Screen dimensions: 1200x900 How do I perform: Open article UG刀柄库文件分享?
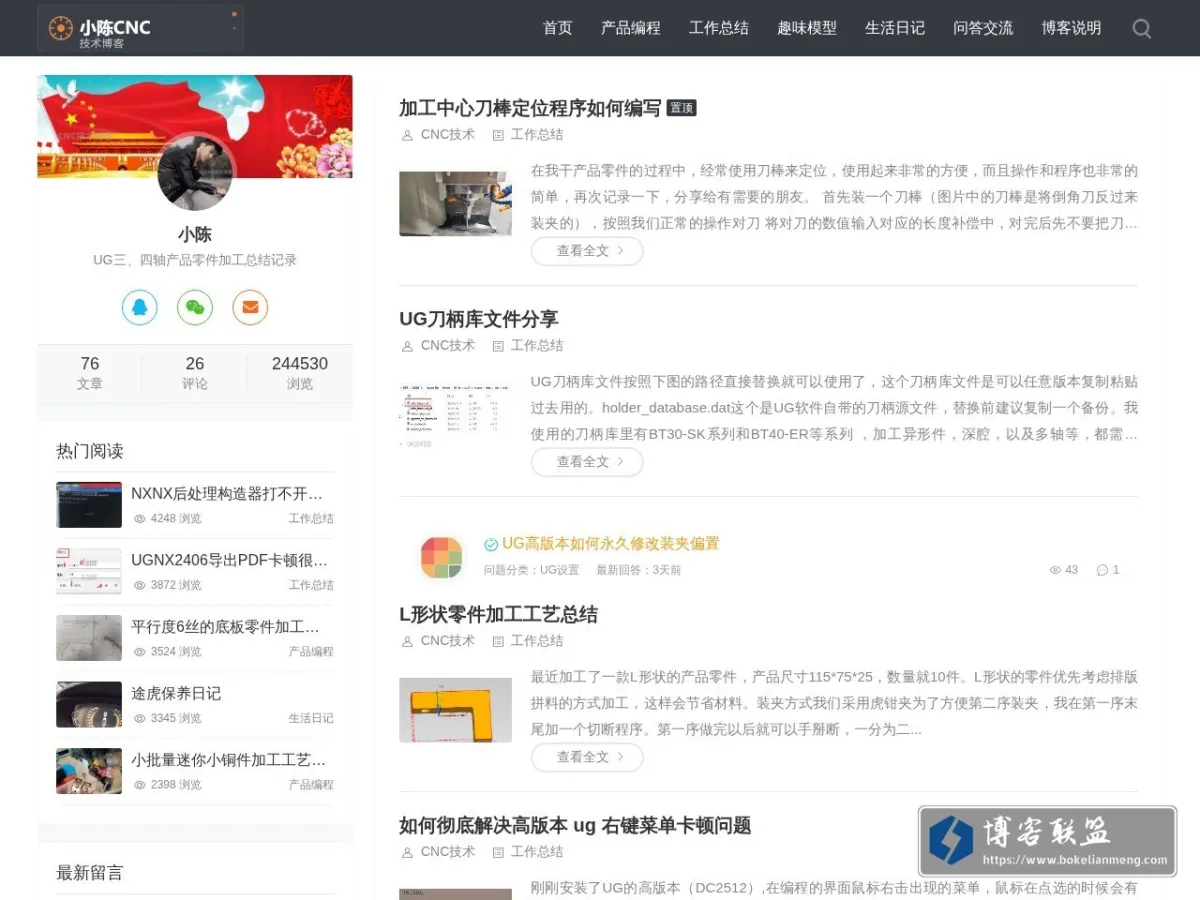(x=478, y=319)
